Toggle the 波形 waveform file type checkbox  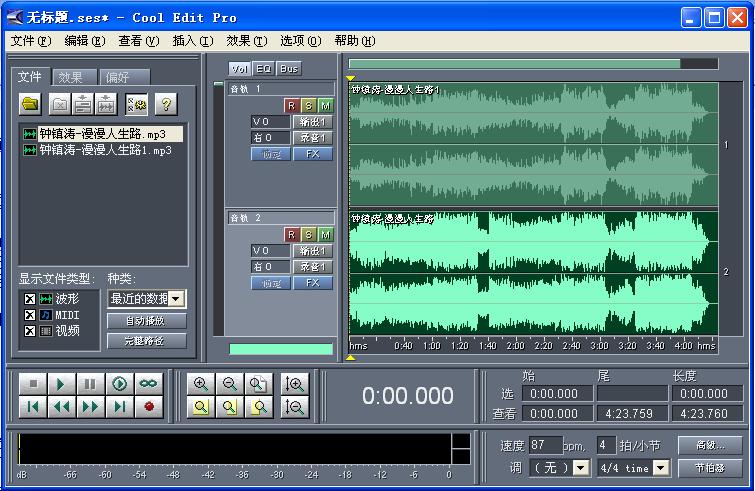click(x=29, y=299)
